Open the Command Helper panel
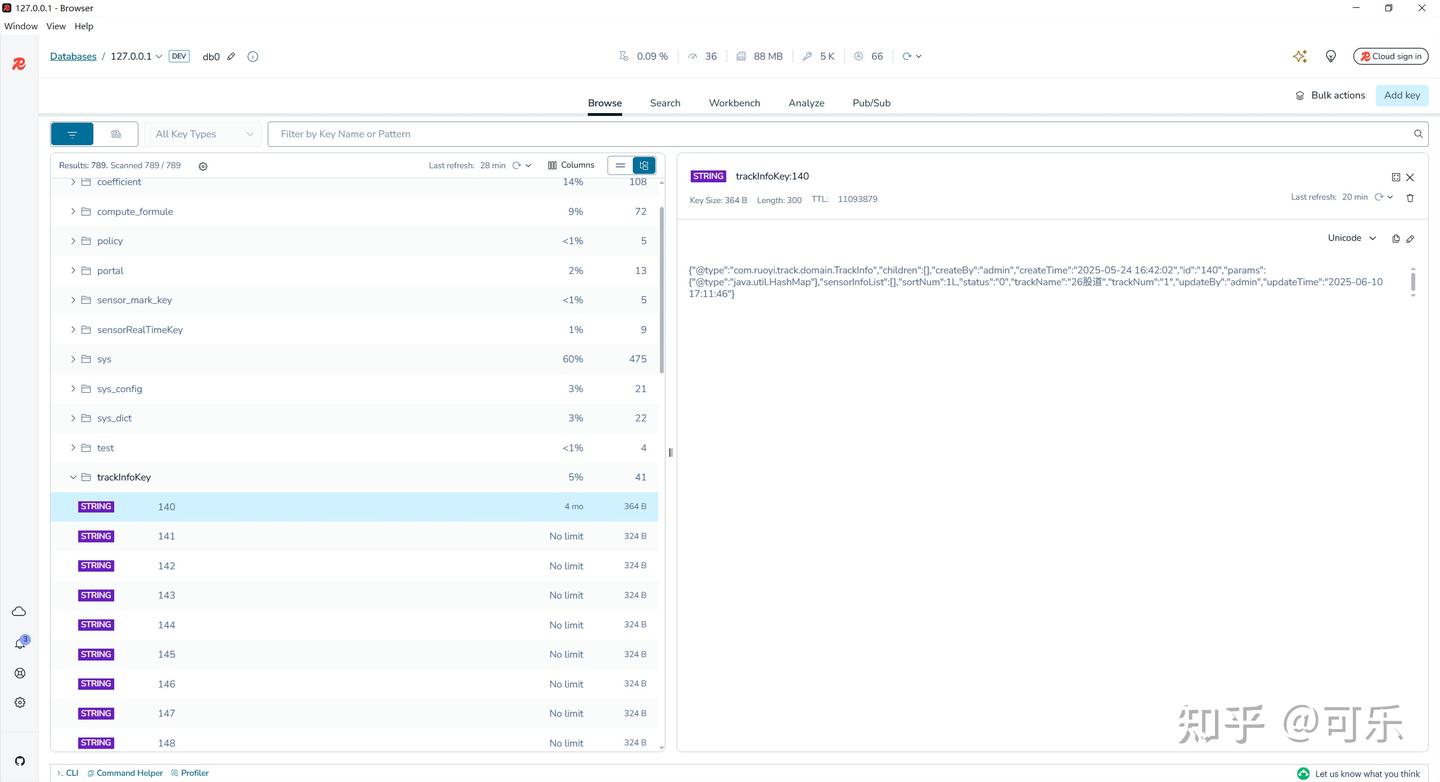 pyautogui.click(x=125, y=773)
